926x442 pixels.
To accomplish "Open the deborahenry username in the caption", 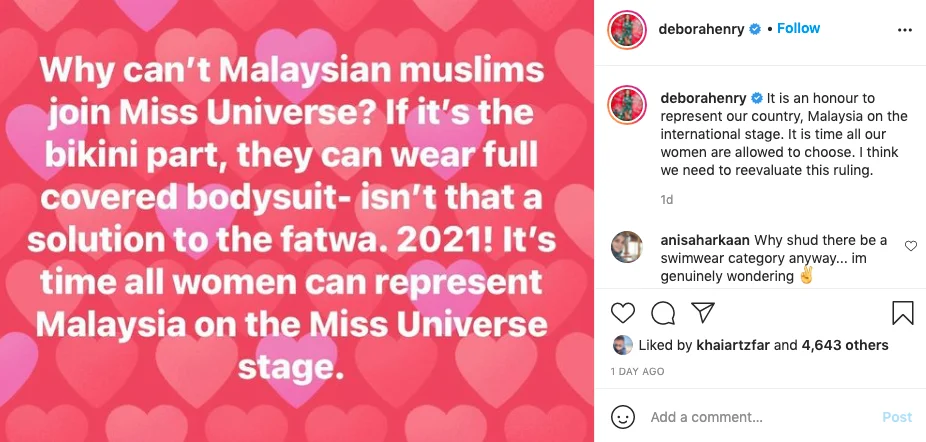I will (x=703, y=98).
